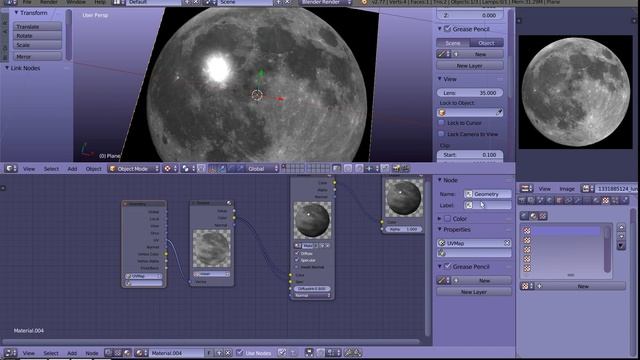The height and width of the screenshot is (360, 640).
Task: Click the Rotate button
Action: (x=37, y=36)
